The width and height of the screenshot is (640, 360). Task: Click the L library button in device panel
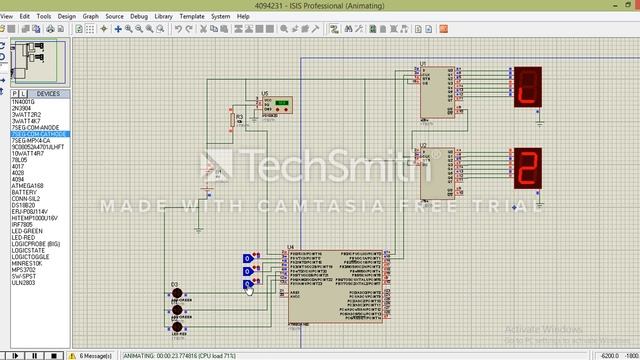click(23, 94)
